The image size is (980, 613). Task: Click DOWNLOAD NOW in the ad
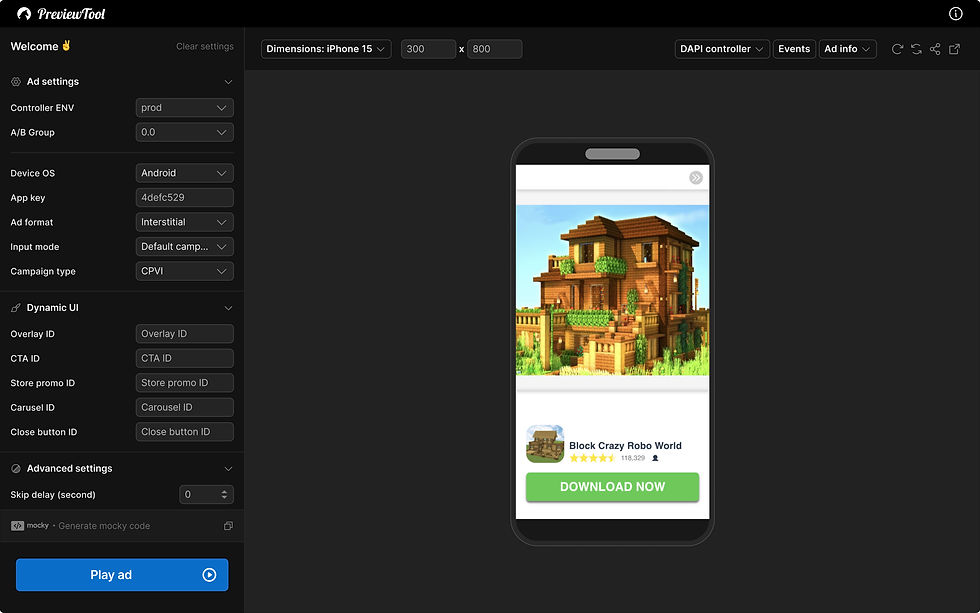point(612,487)
